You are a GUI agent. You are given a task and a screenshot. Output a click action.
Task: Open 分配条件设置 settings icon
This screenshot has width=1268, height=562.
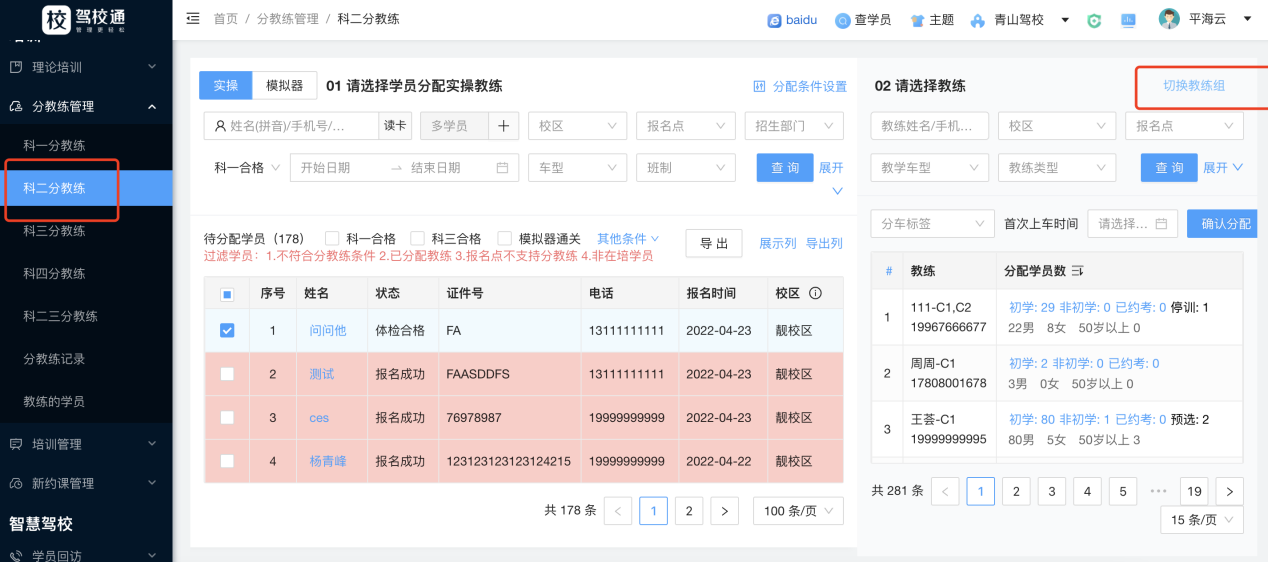click(759, 87)
